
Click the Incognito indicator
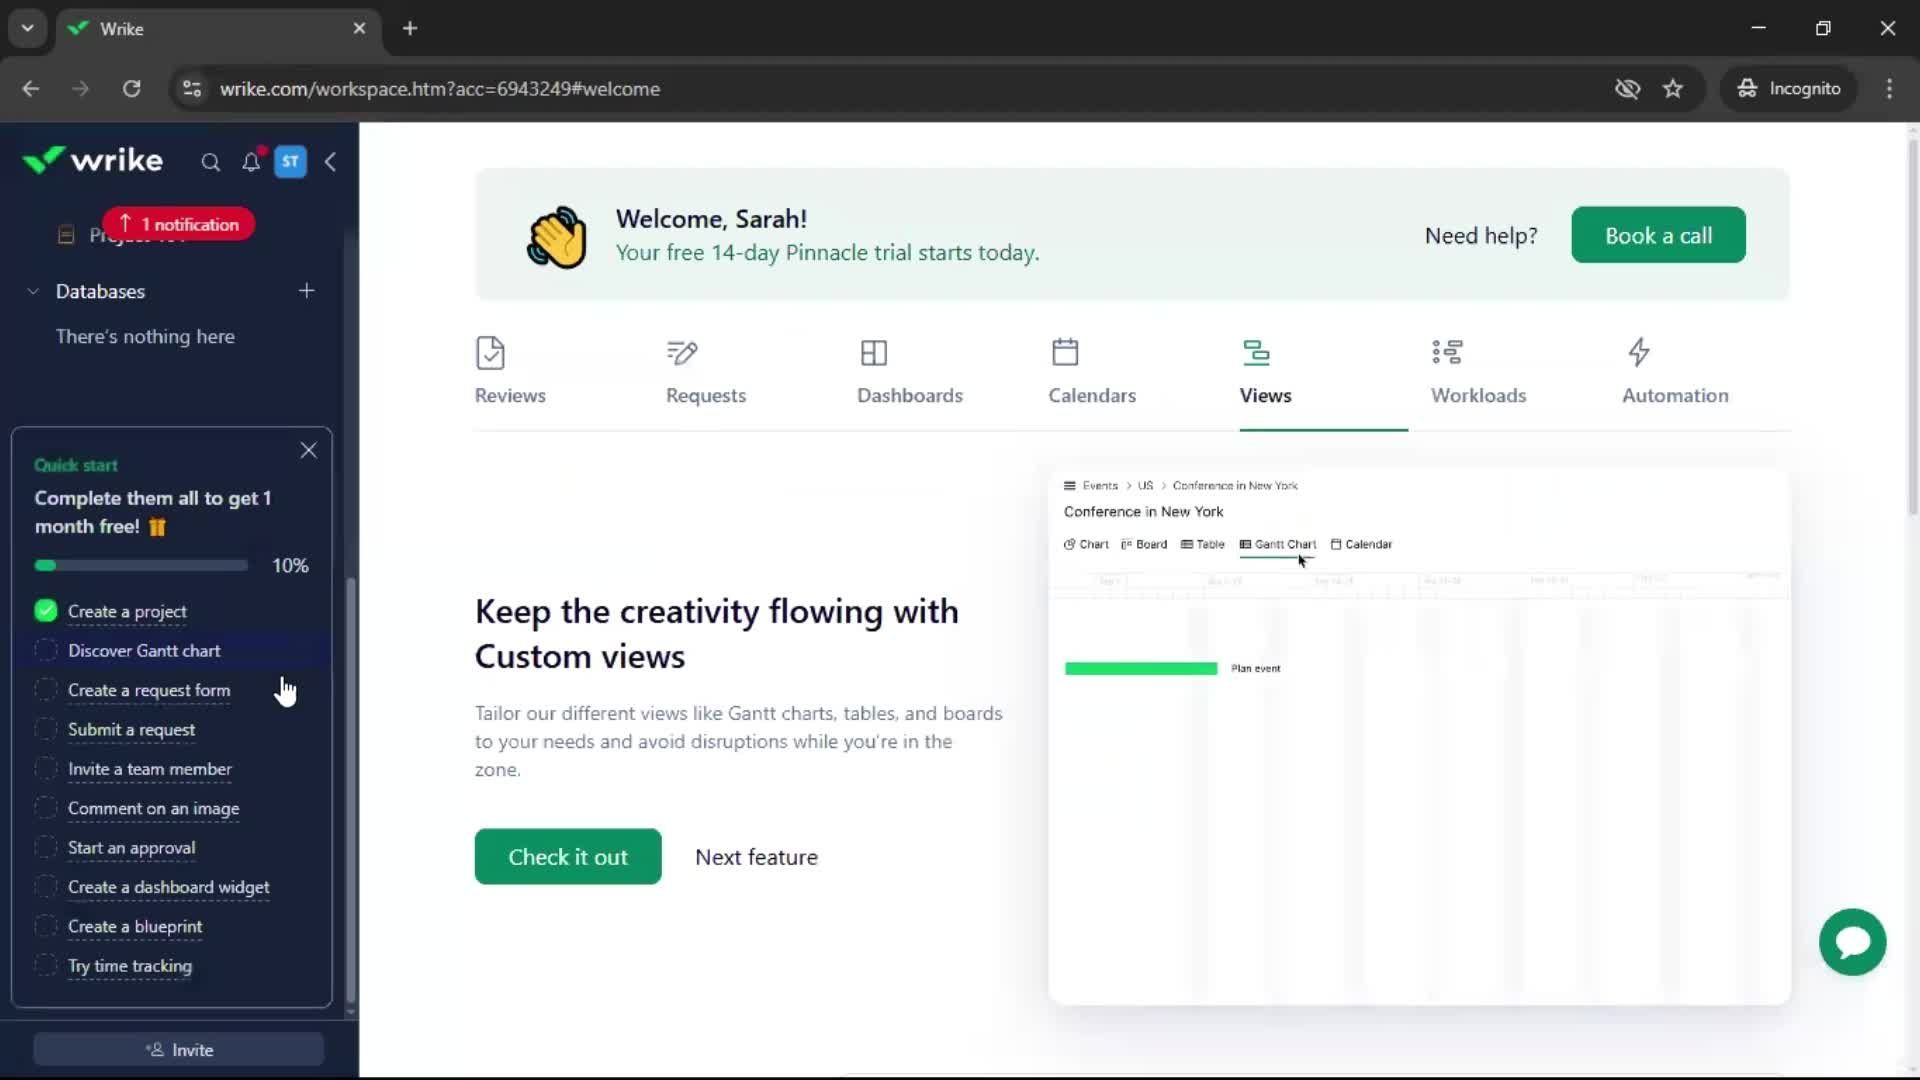tap(1789, 89)
